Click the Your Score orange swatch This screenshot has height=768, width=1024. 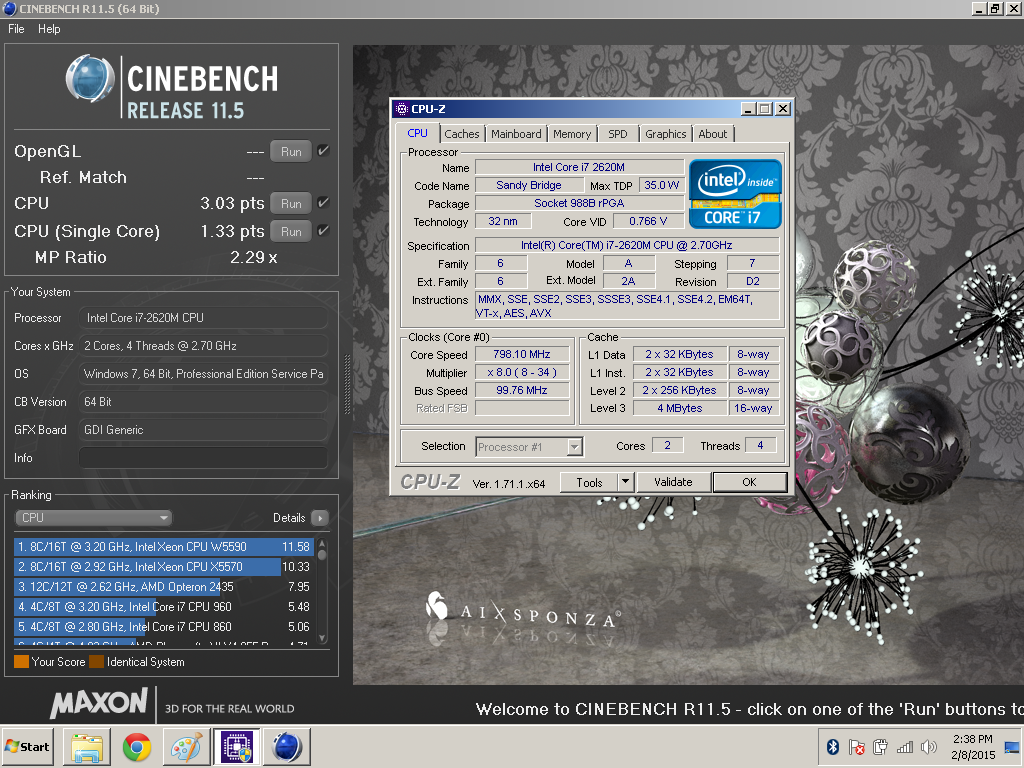22,662
